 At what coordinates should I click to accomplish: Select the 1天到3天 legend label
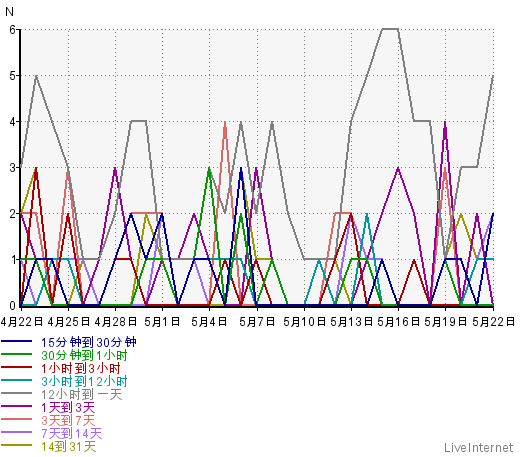click(x=68, y=407)
